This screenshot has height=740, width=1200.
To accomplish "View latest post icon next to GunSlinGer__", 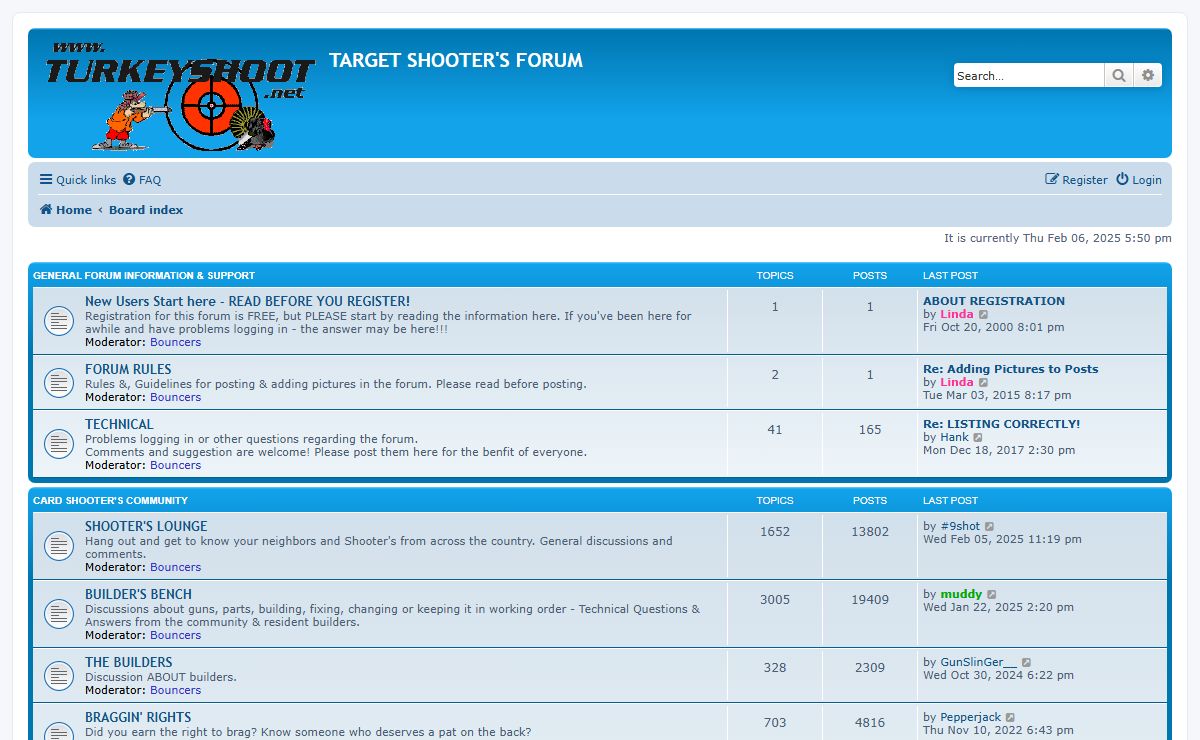I will point(1027,662).
